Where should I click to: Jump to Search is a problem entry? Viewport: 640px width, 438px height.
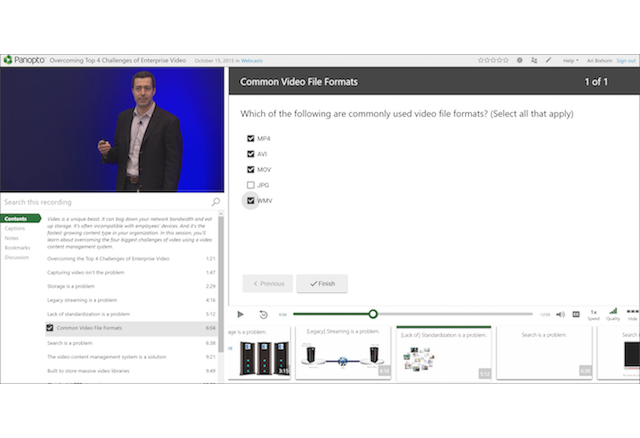click(131, 343)
